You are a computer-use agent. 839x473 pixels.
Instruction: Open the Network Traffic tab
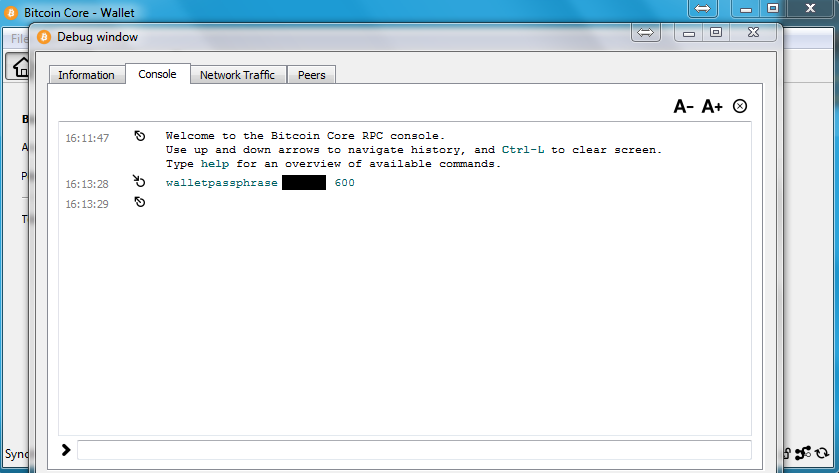238,75
